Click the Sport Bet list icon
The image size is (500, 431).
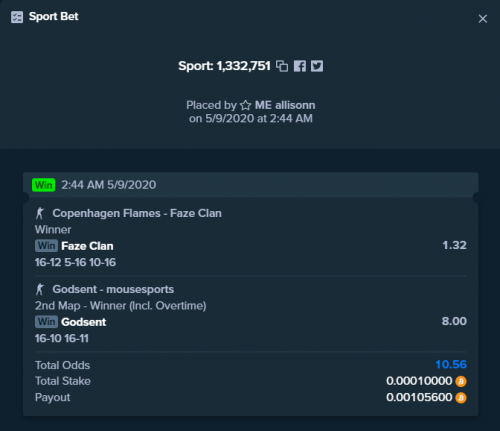click(17, 17)
